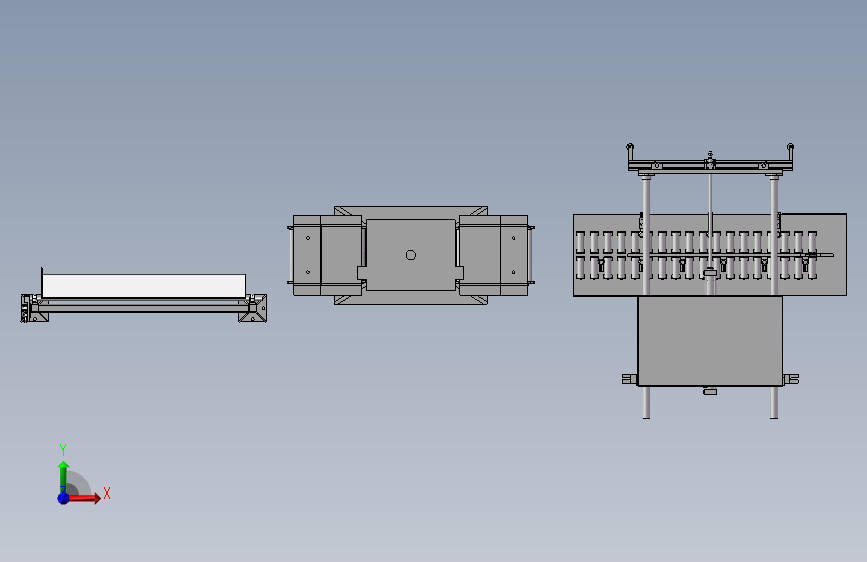Select the large gray tank box on the right model

(x=710, y=341)
